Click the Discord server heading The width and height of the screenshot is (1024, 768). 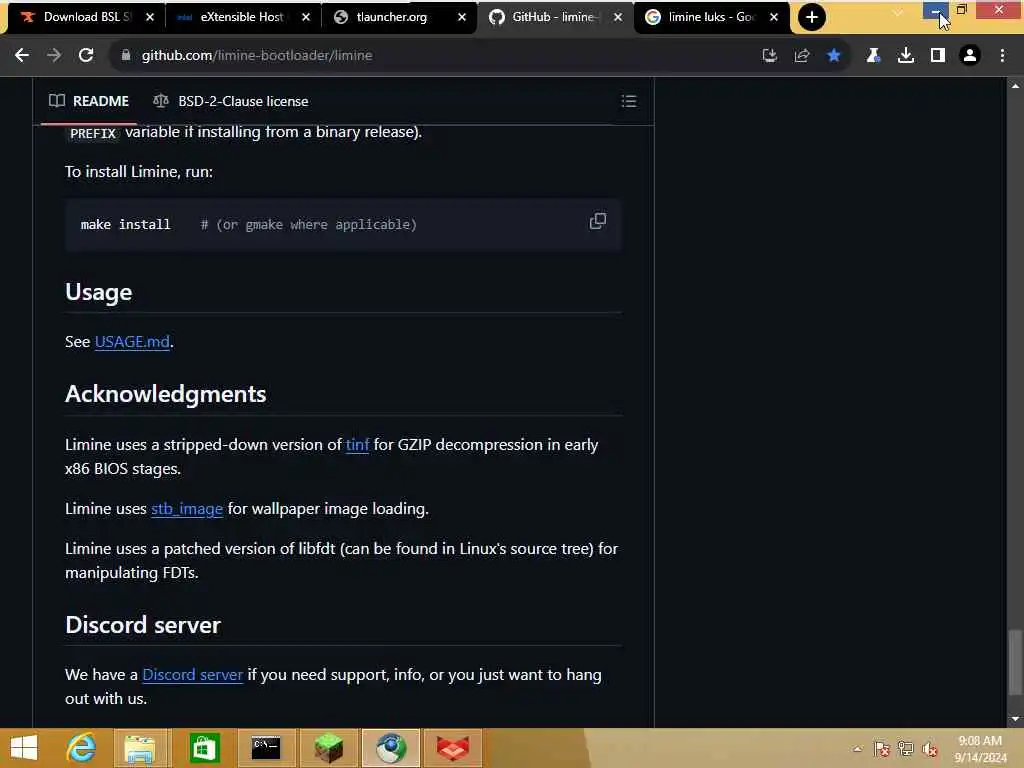tap(143, 625)
